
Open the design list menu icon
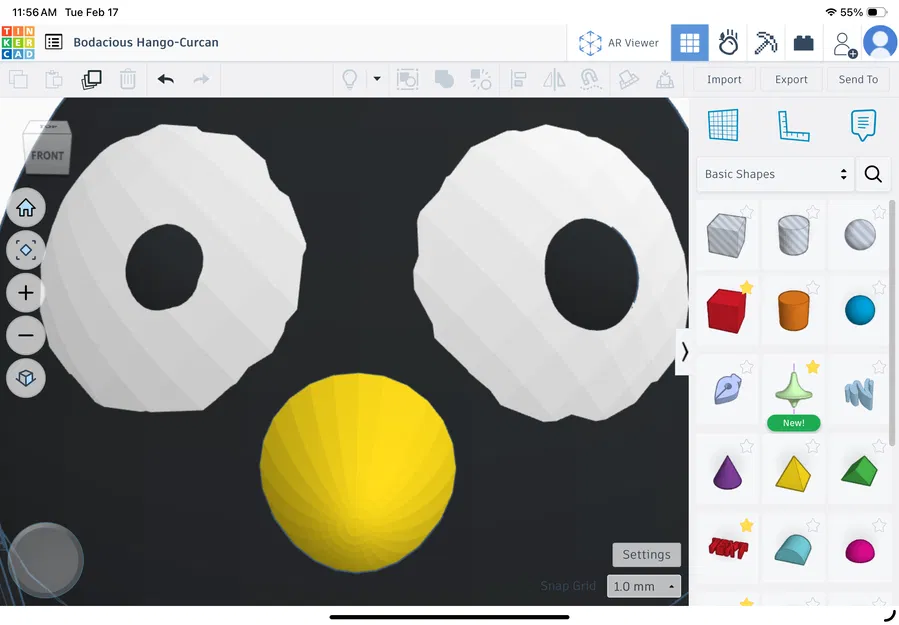click(54, 42)
